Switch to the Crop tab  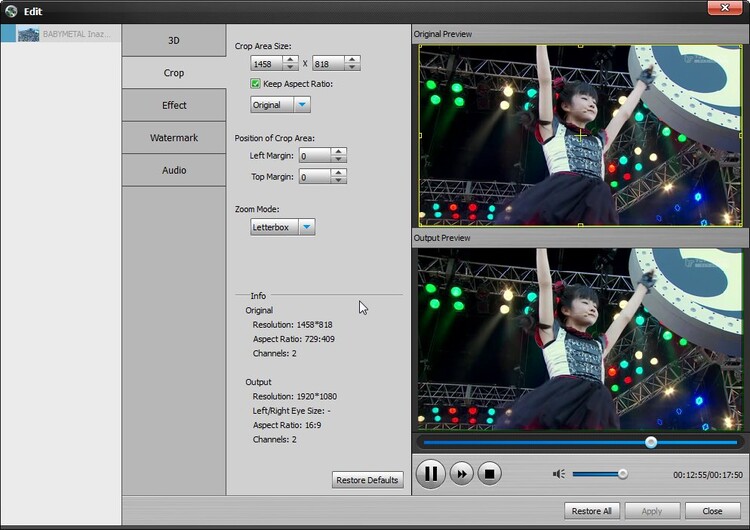pyautogui.click(x=174, y=73)
